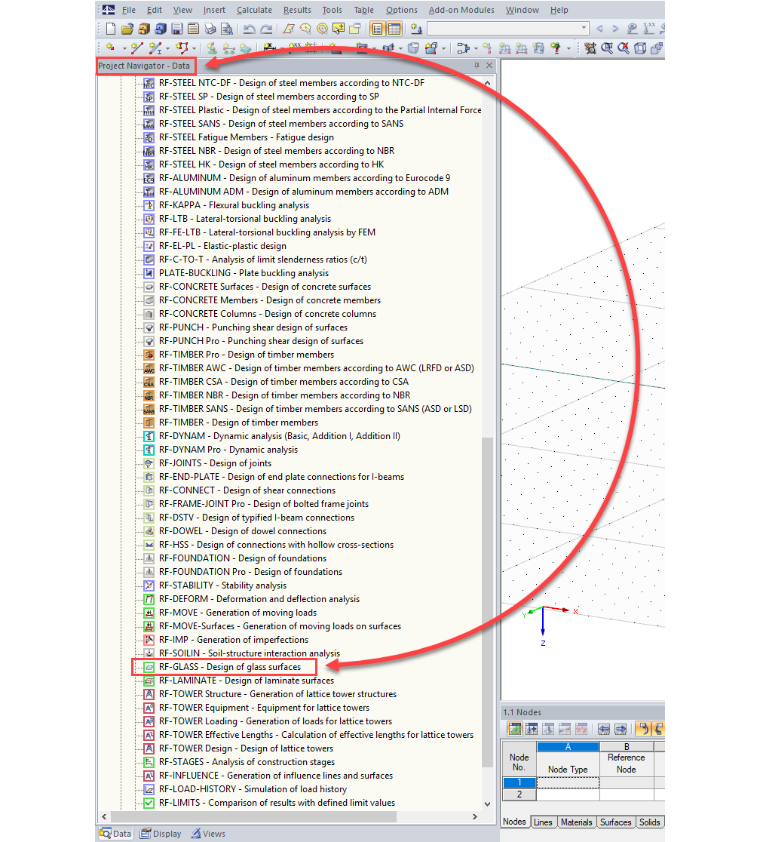Open the Results menu
The width and height of the screenshot is (760, 842).
pos(297,10)
